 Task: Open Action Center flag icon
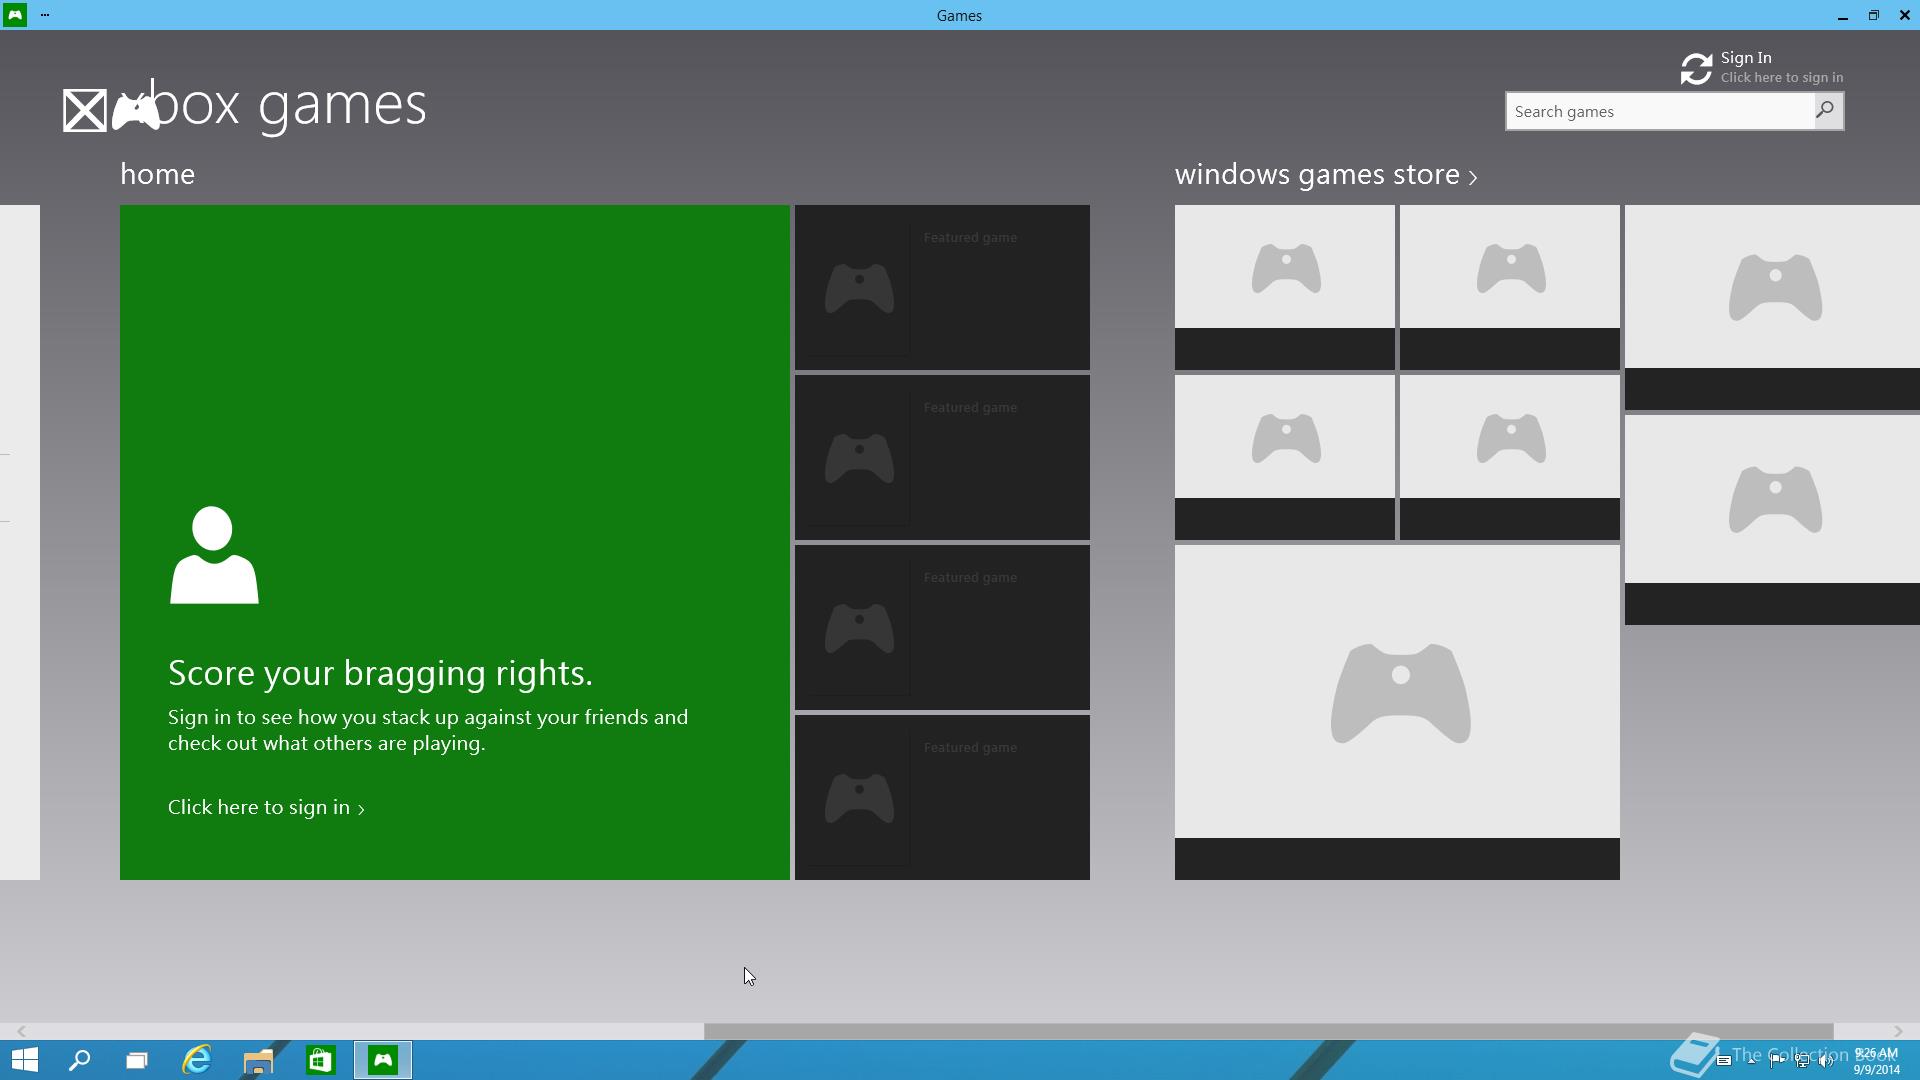1777,1061
